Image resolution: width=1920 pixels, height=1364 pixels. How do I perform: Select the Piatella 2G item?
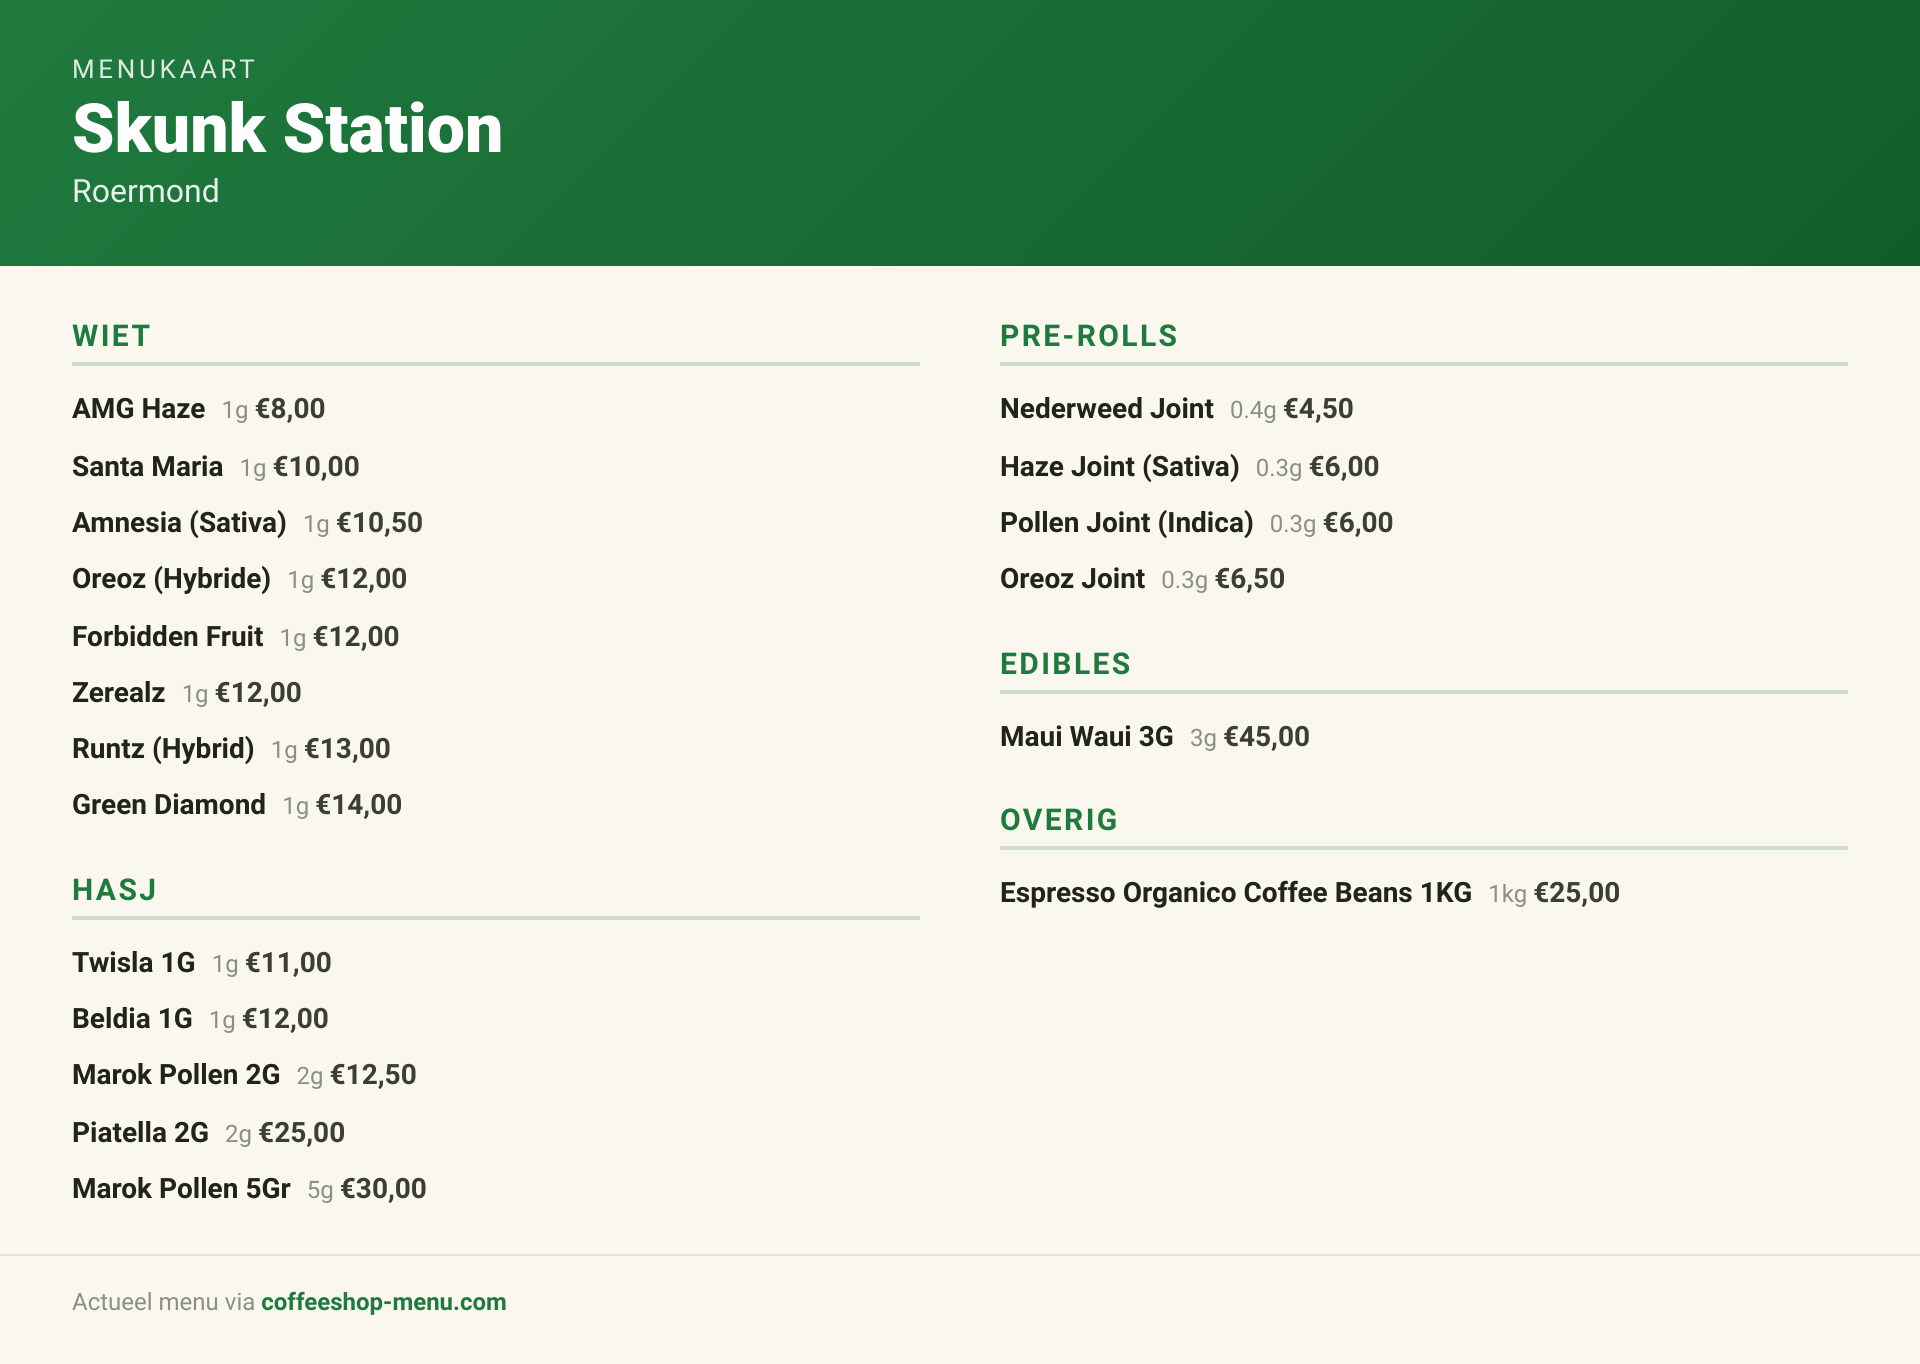(x=140, y=1133)
